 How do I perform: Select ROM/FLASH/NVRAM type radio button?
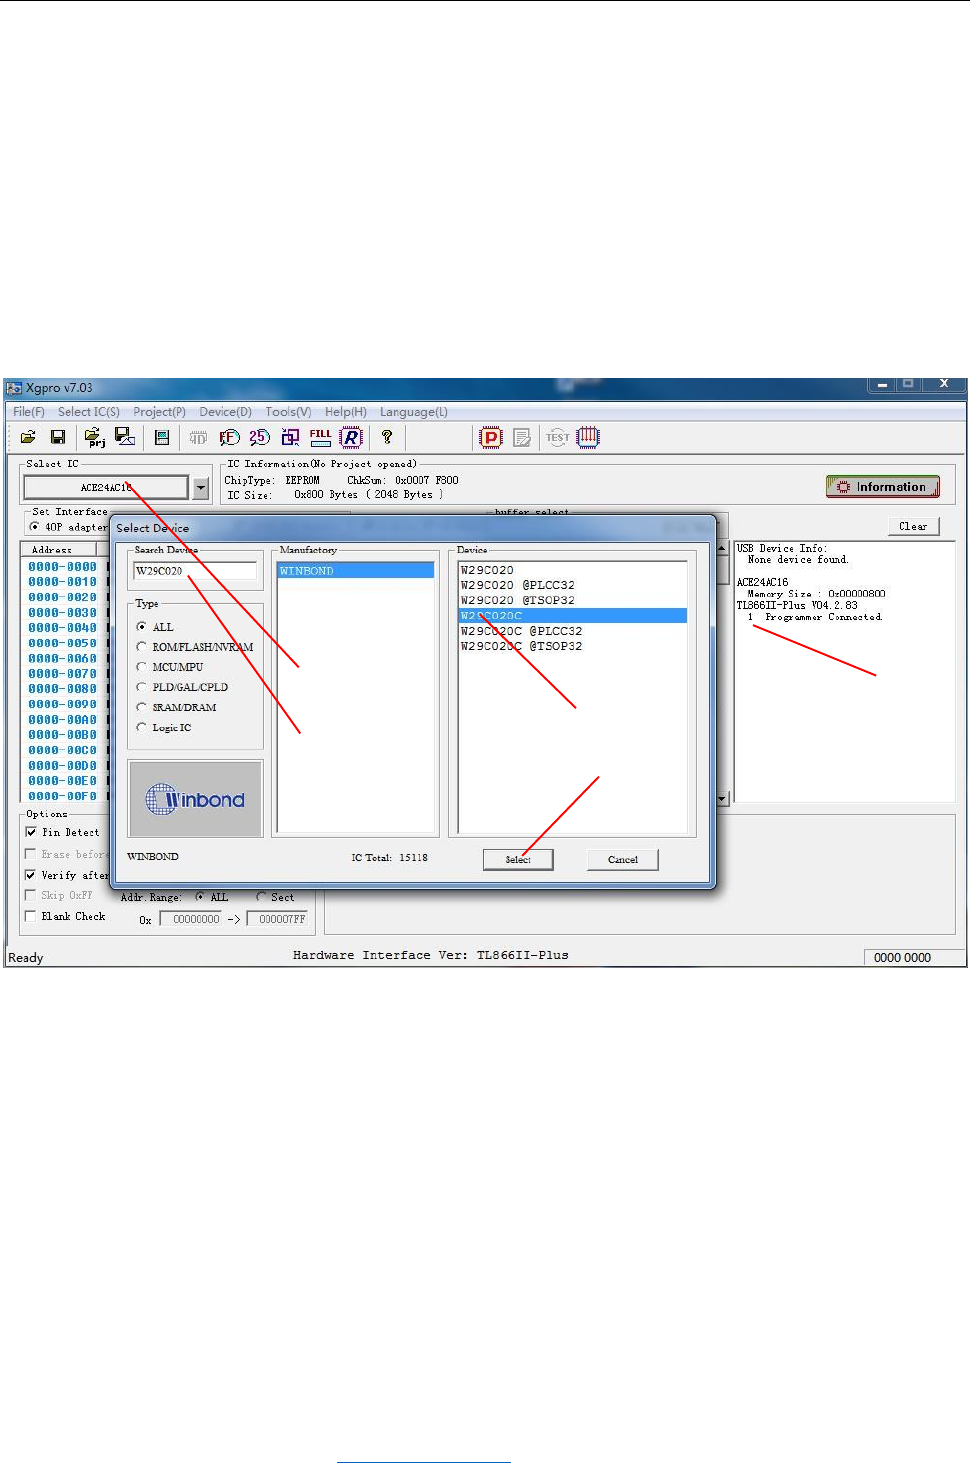pos(141,647)
